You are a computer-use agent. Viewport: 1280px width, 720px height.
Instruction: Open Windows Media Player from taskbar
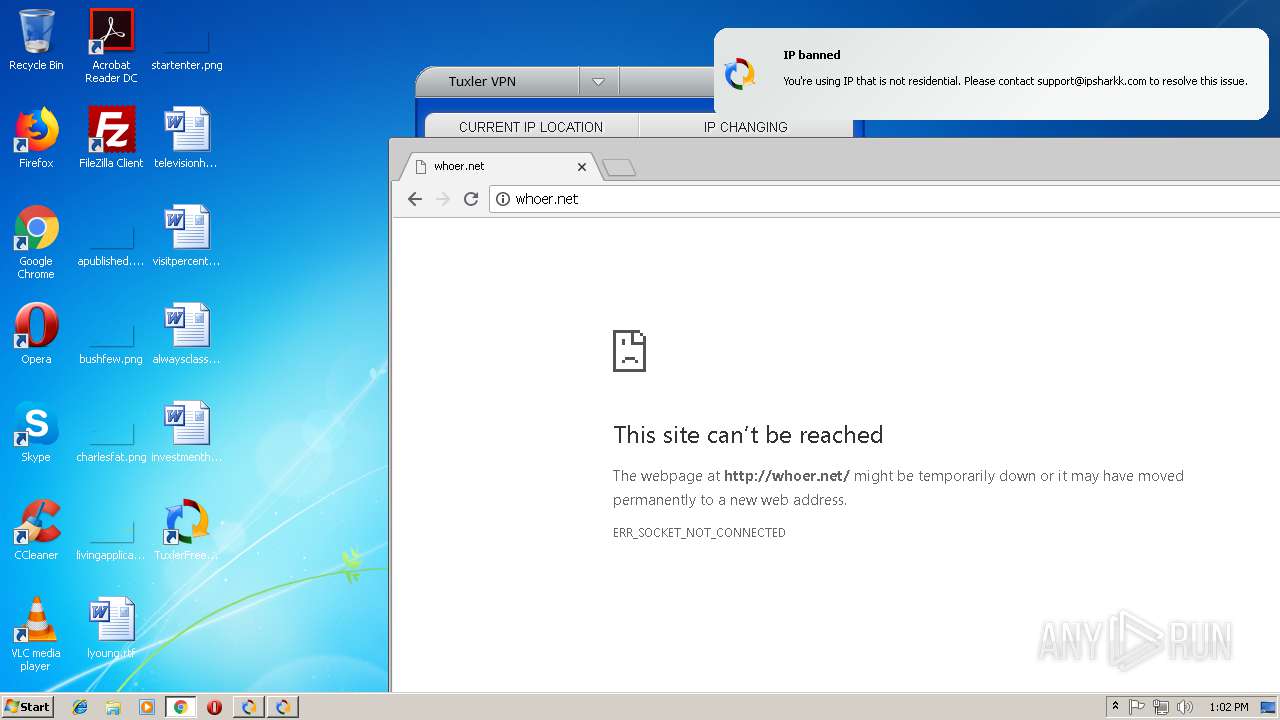coord(147,707)
